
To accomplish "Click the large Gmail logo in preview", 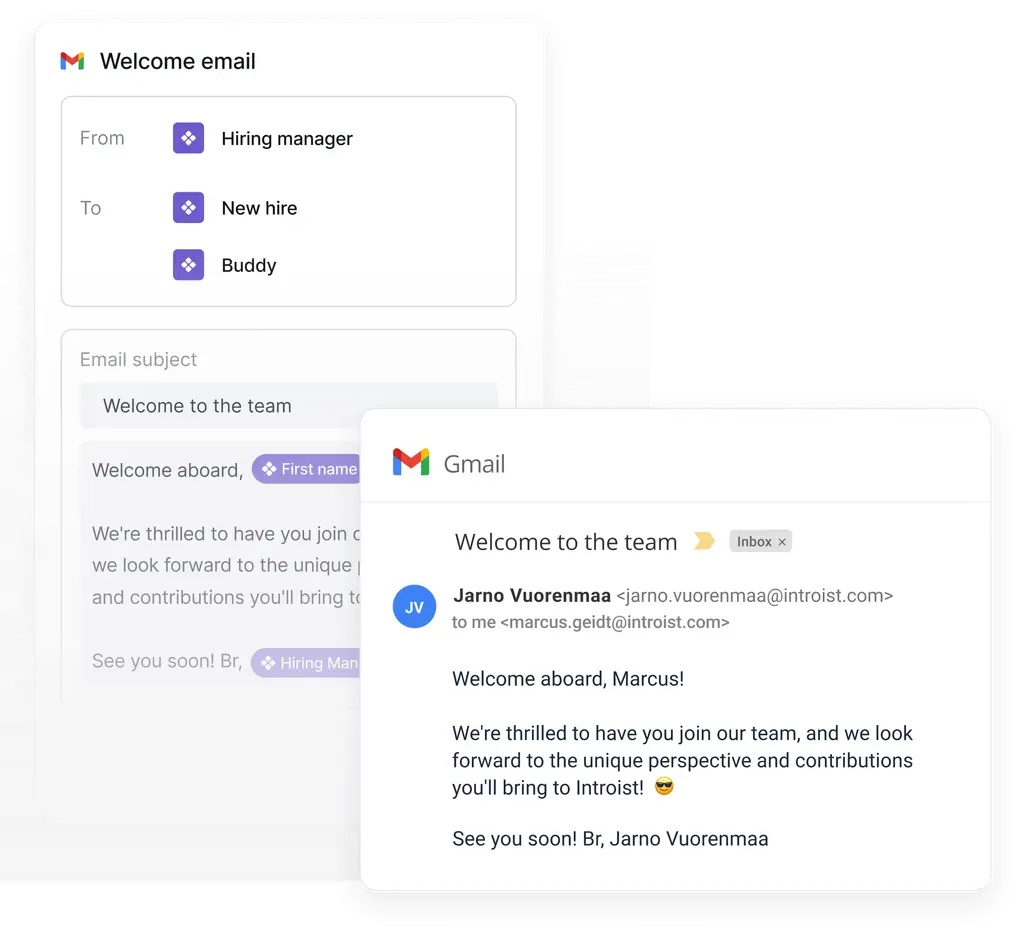I will click(x=411, y=462).
